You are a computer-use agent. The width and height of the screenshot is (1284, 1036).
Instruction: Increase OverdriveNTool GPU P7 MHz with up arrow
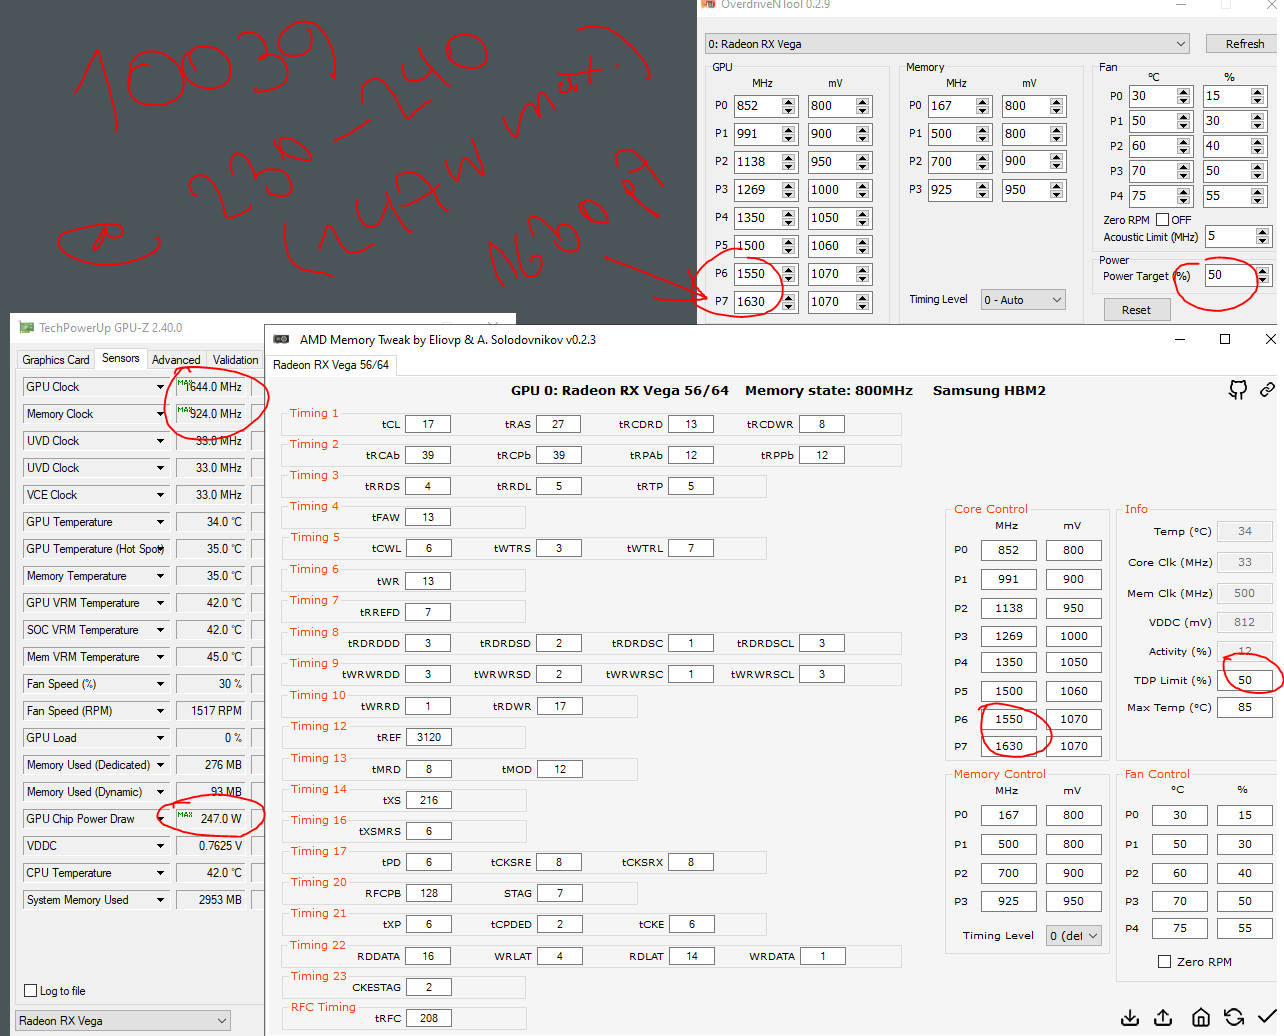coord(789,297)
